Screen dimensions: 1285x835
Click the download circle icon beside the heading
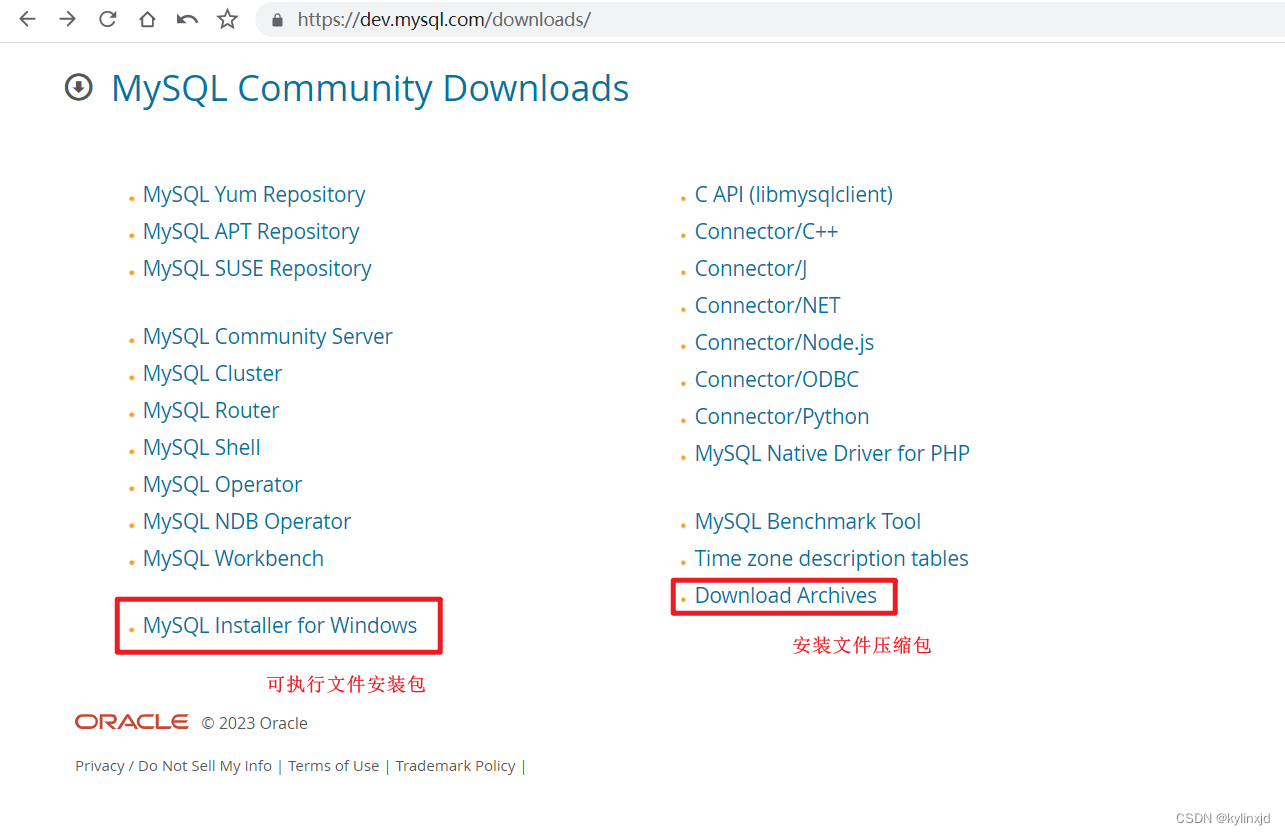tap(79, 88)
